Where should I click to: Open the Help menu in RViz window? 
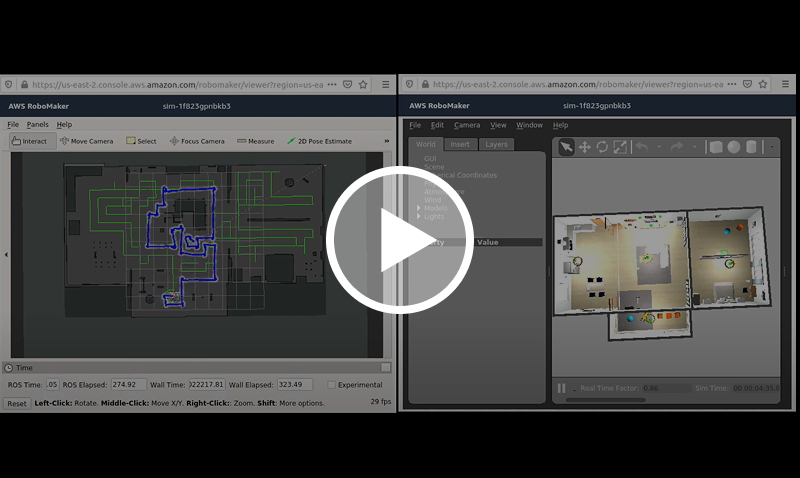coord(64,124)
